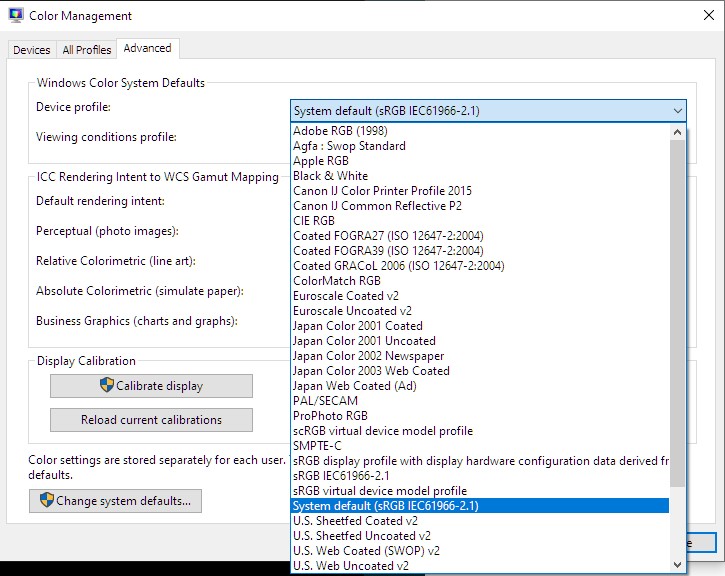Select Japan Color 2001 Coated
Screen dimensions: 725x576
(x=357, y=326)
